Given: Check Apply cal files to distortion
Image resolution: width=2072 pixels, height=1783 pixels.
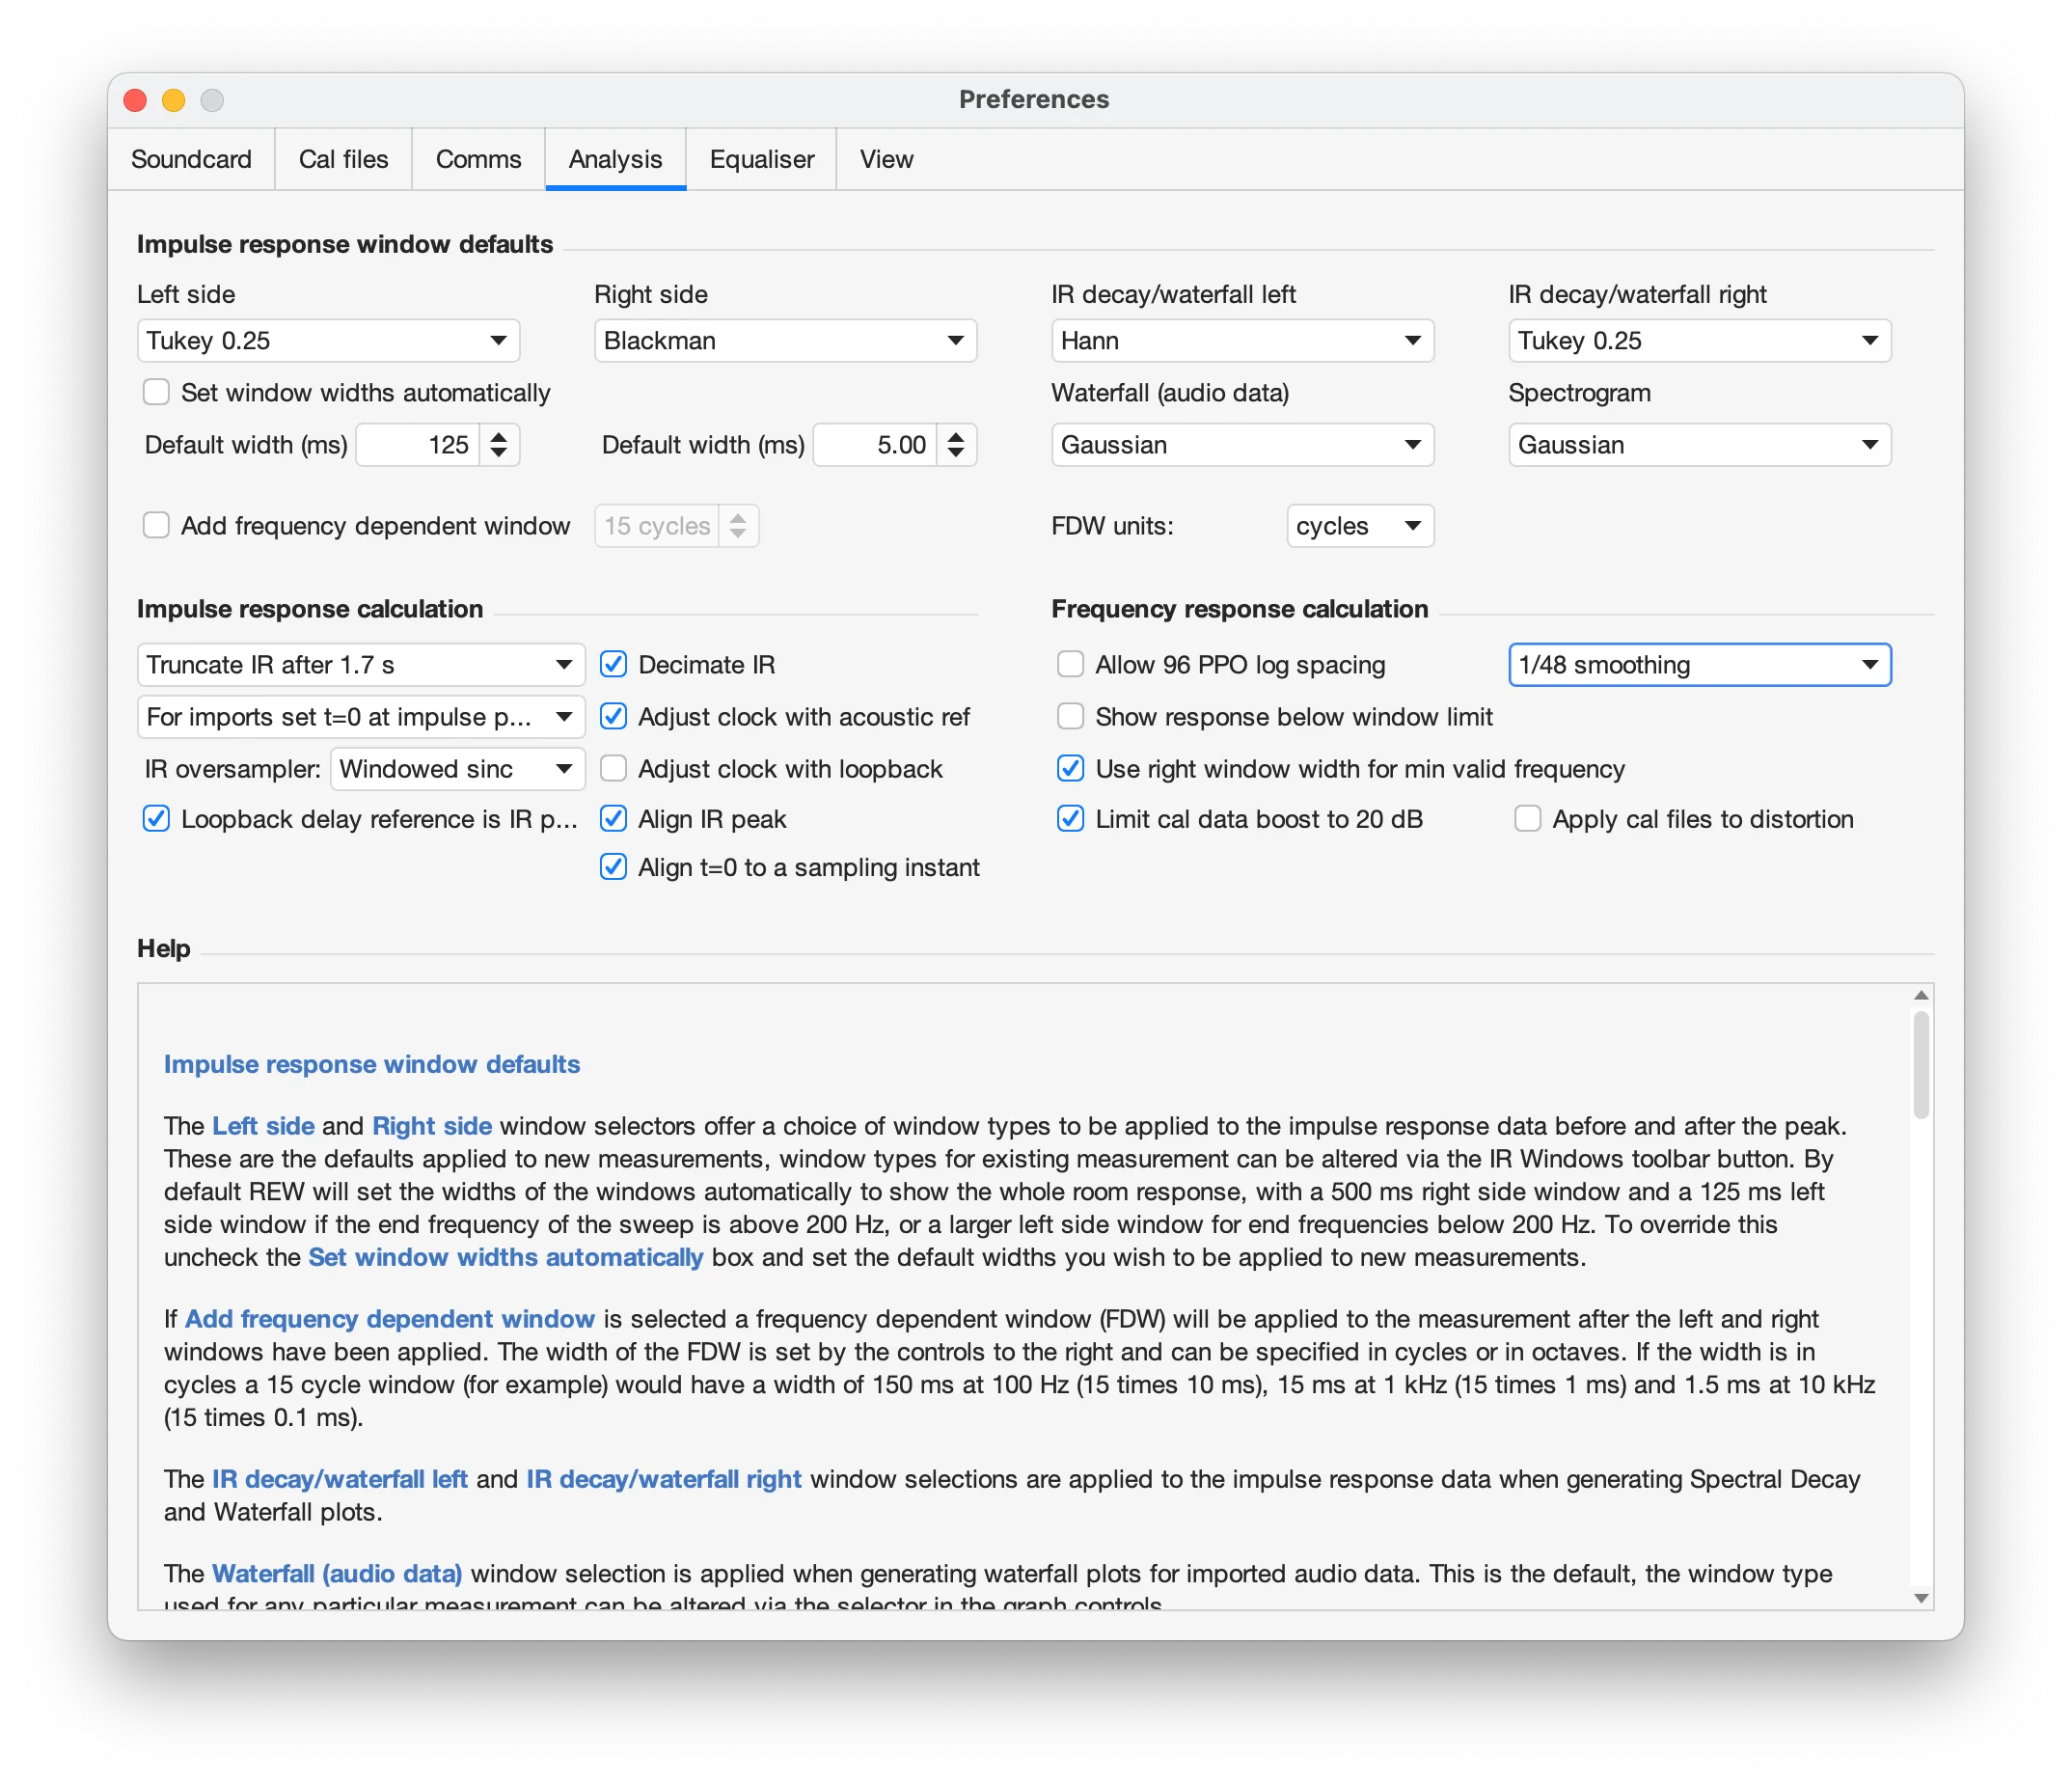Looking at the screenshot, I should click(x=1527, y=819).
